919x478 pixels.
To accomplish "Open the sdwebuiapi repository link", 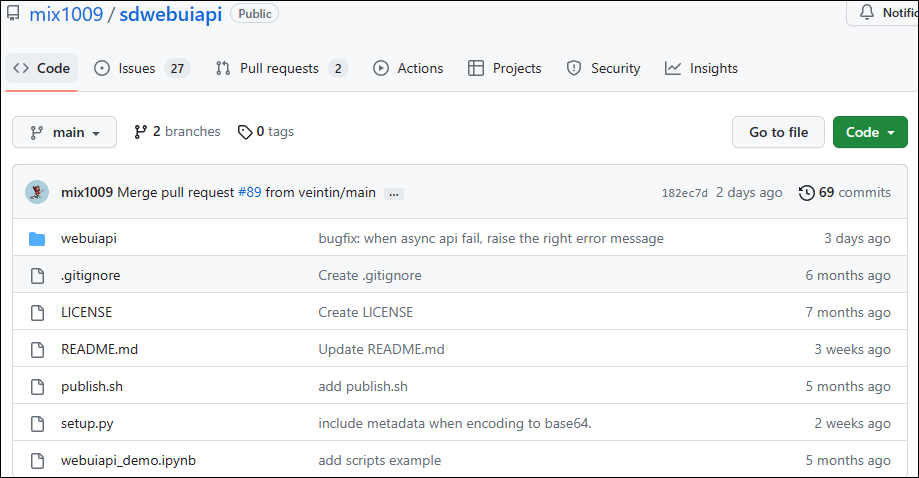I will coord(171,14).
